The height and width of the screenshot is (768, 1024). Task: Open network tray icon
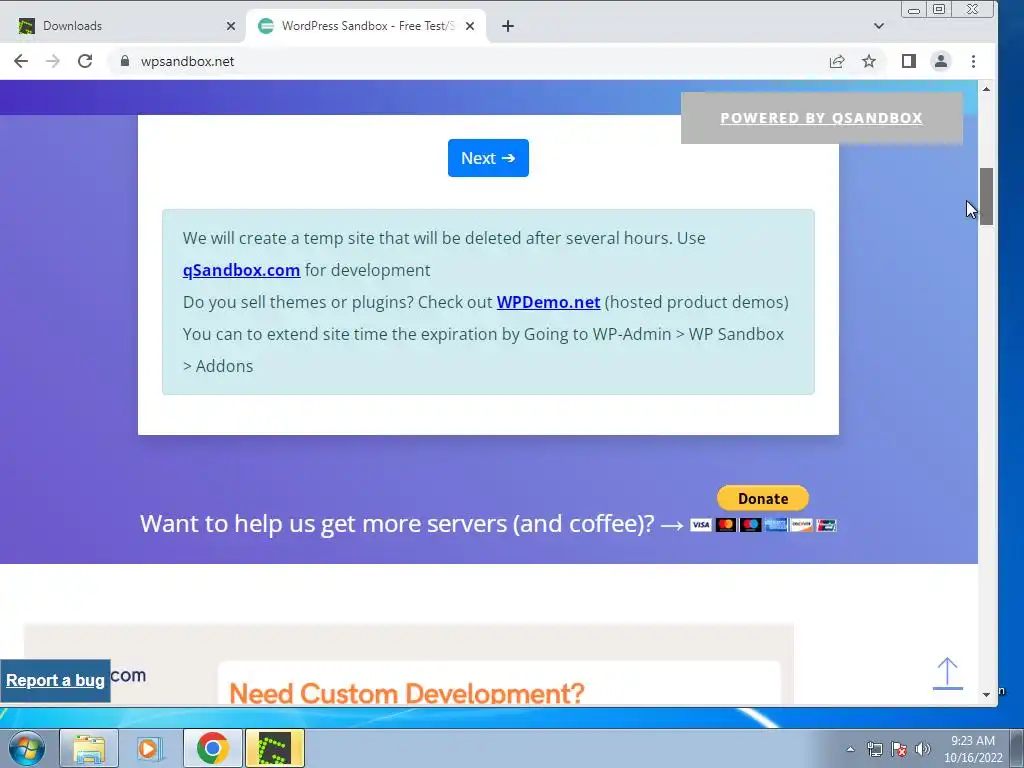tap(874, 749)
